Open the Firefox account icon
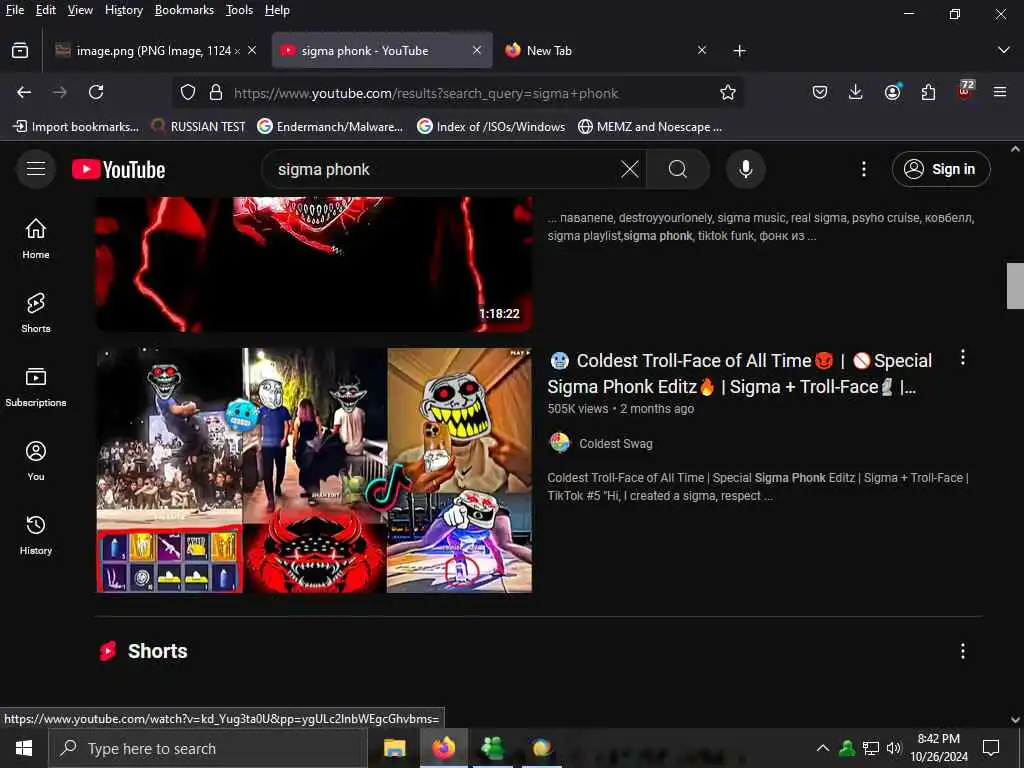 (x=893, y=93)
